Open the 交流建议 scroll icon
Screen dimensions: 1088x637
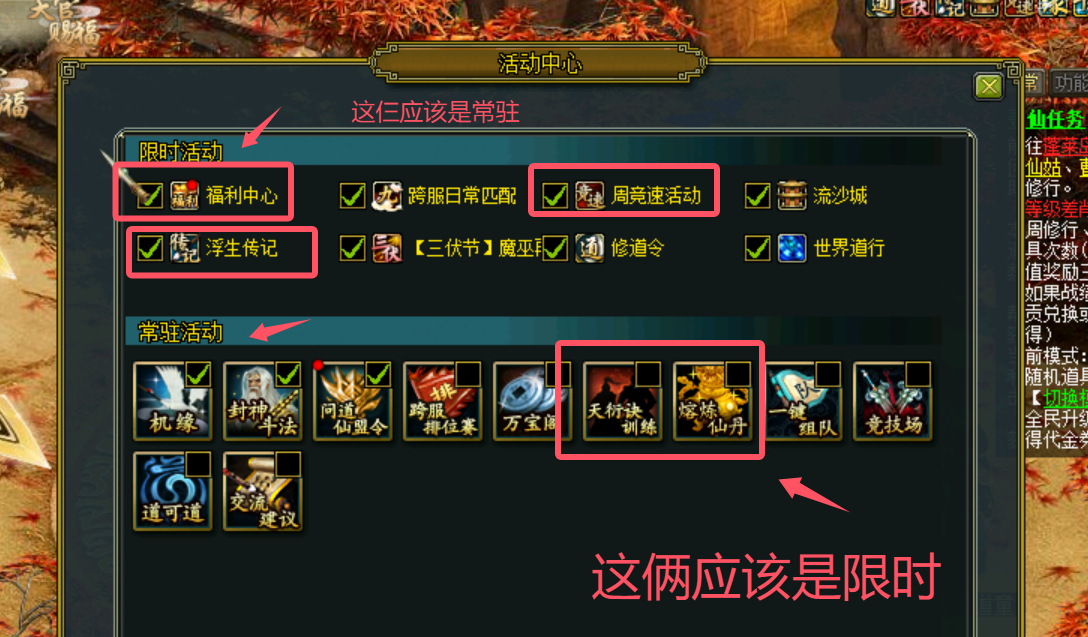click(x=263, y=491)
